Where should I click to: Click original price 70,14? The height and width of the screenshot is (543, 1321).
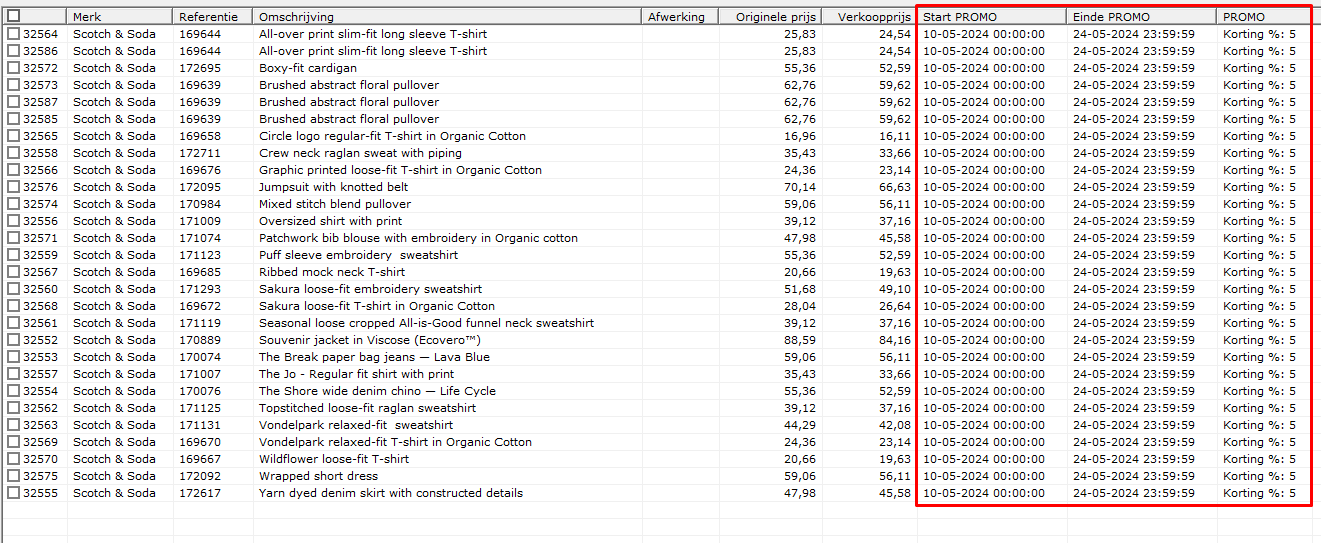click(x=800, y=187)
